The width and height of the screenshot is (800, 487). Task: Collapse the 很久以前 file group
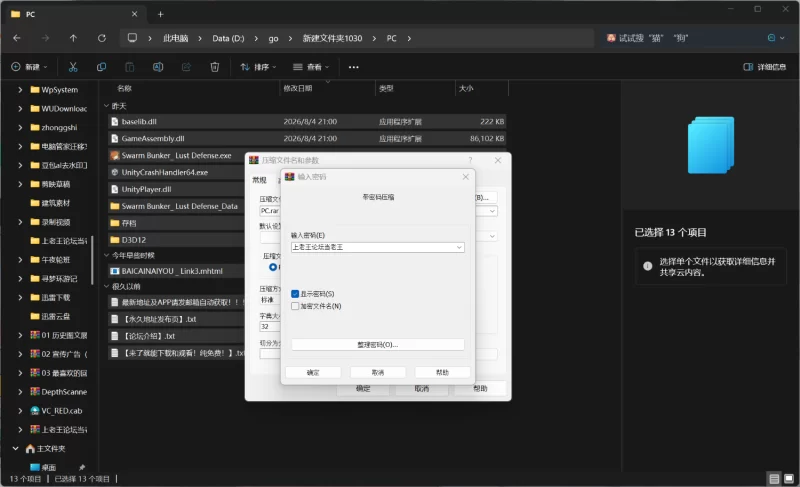point(107,287)
